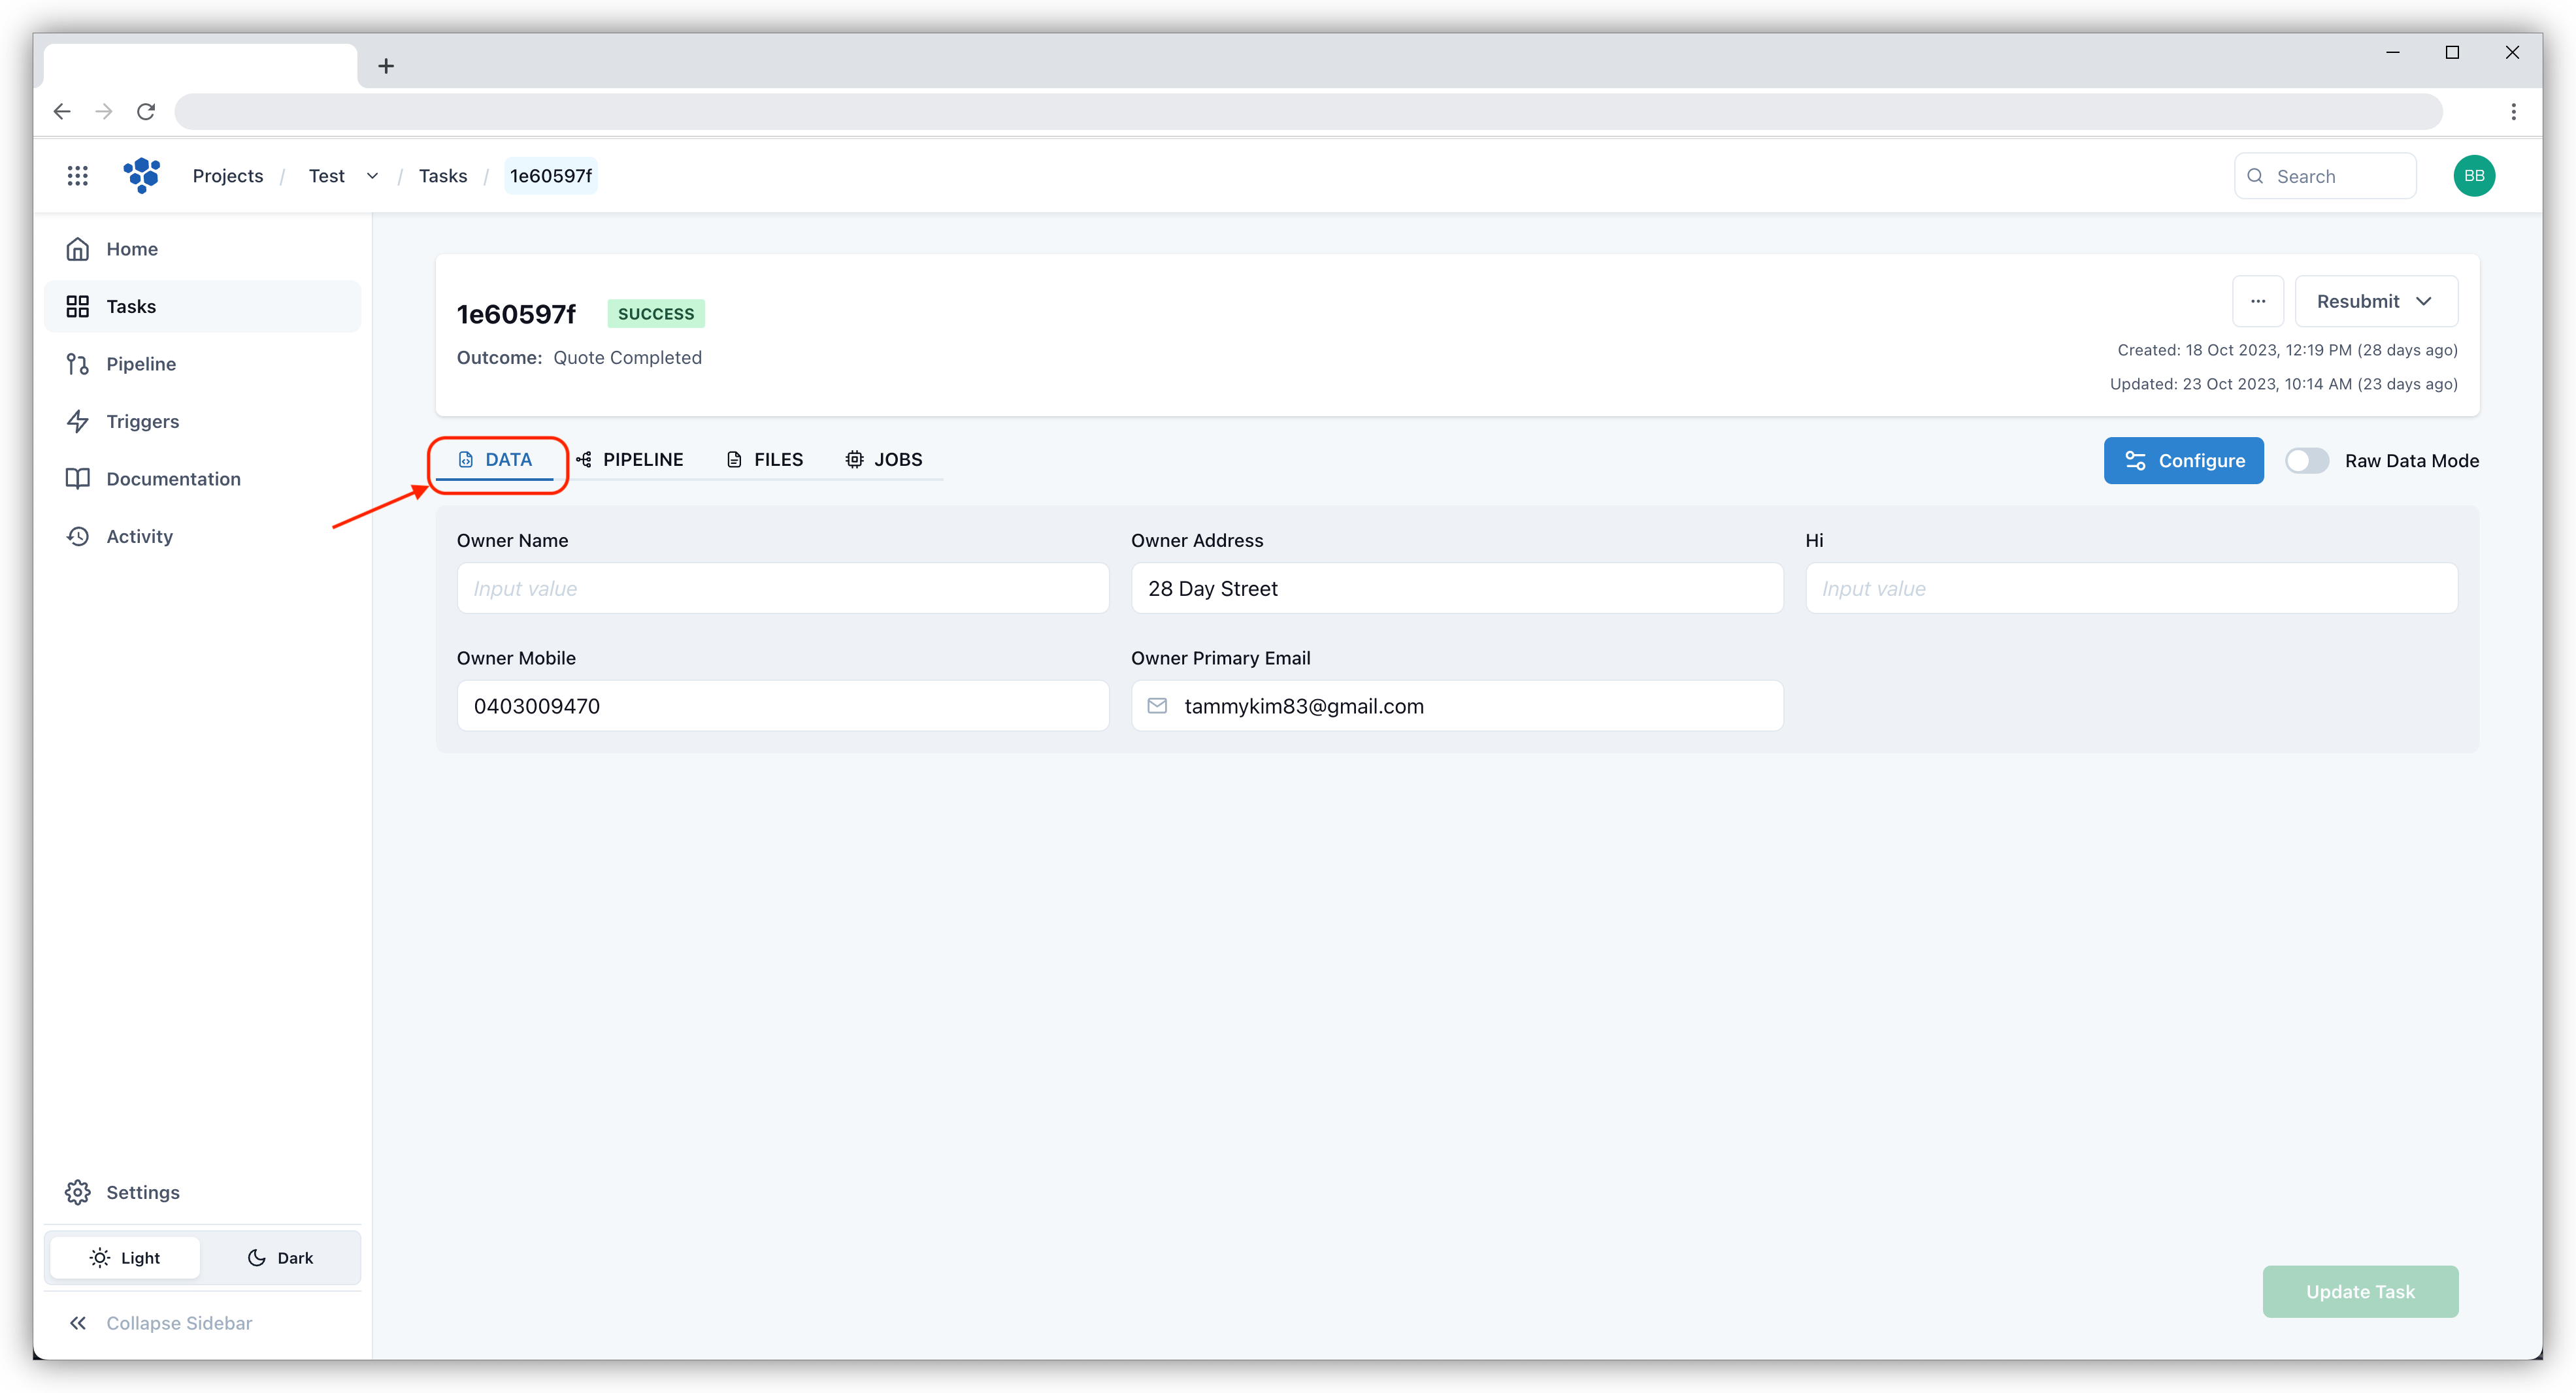Enable Raw Data Mode
This screenshot has height=1393, width=2576.
2308,461
